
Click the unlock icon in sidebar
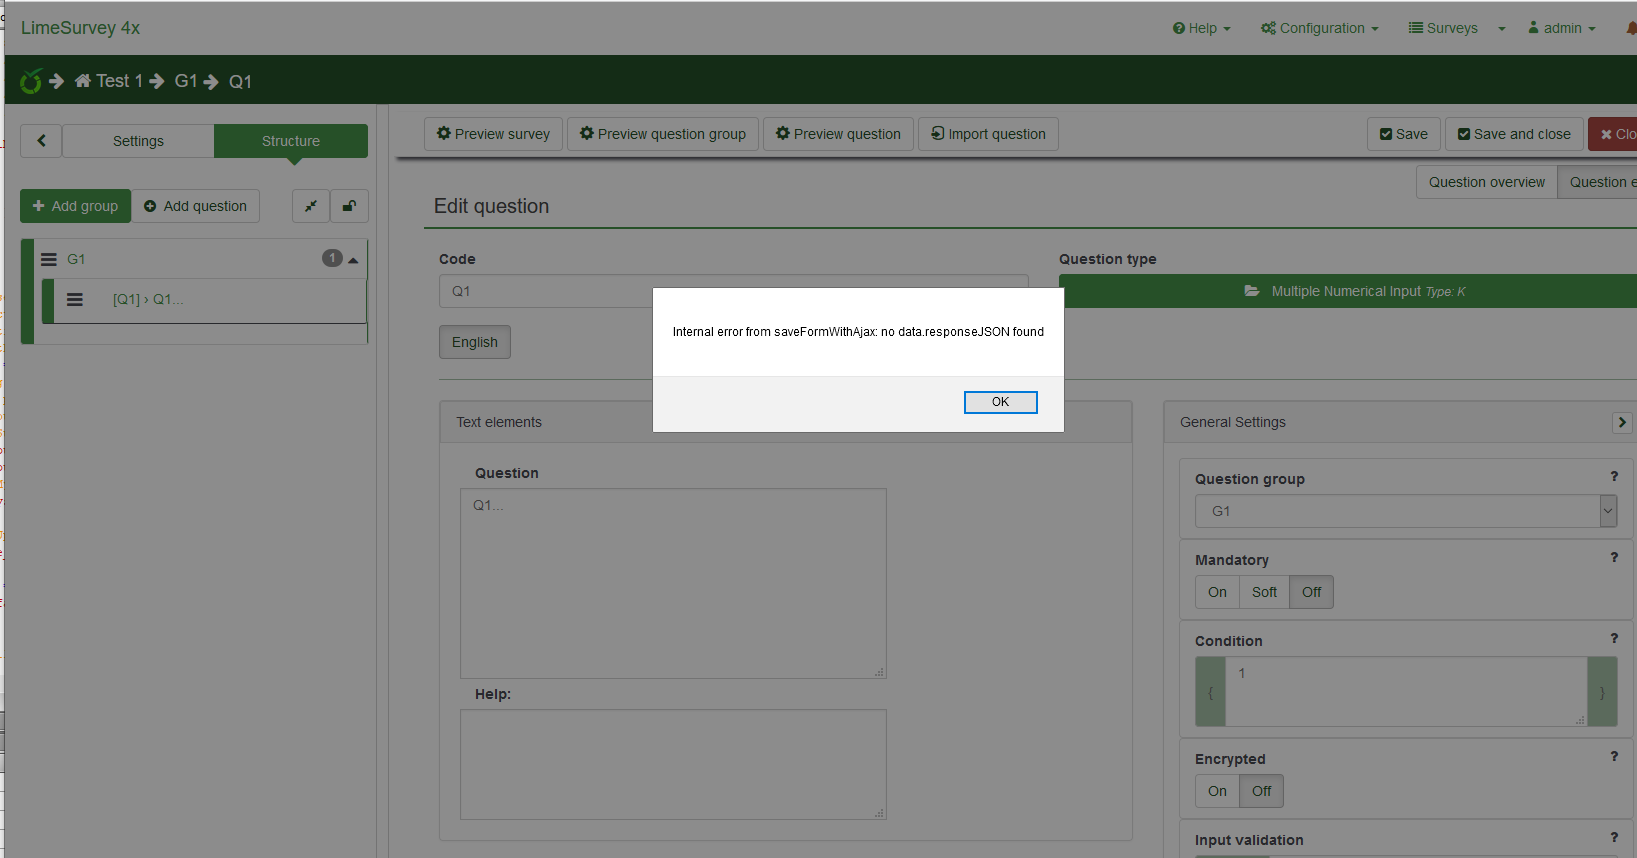[349, 206]
